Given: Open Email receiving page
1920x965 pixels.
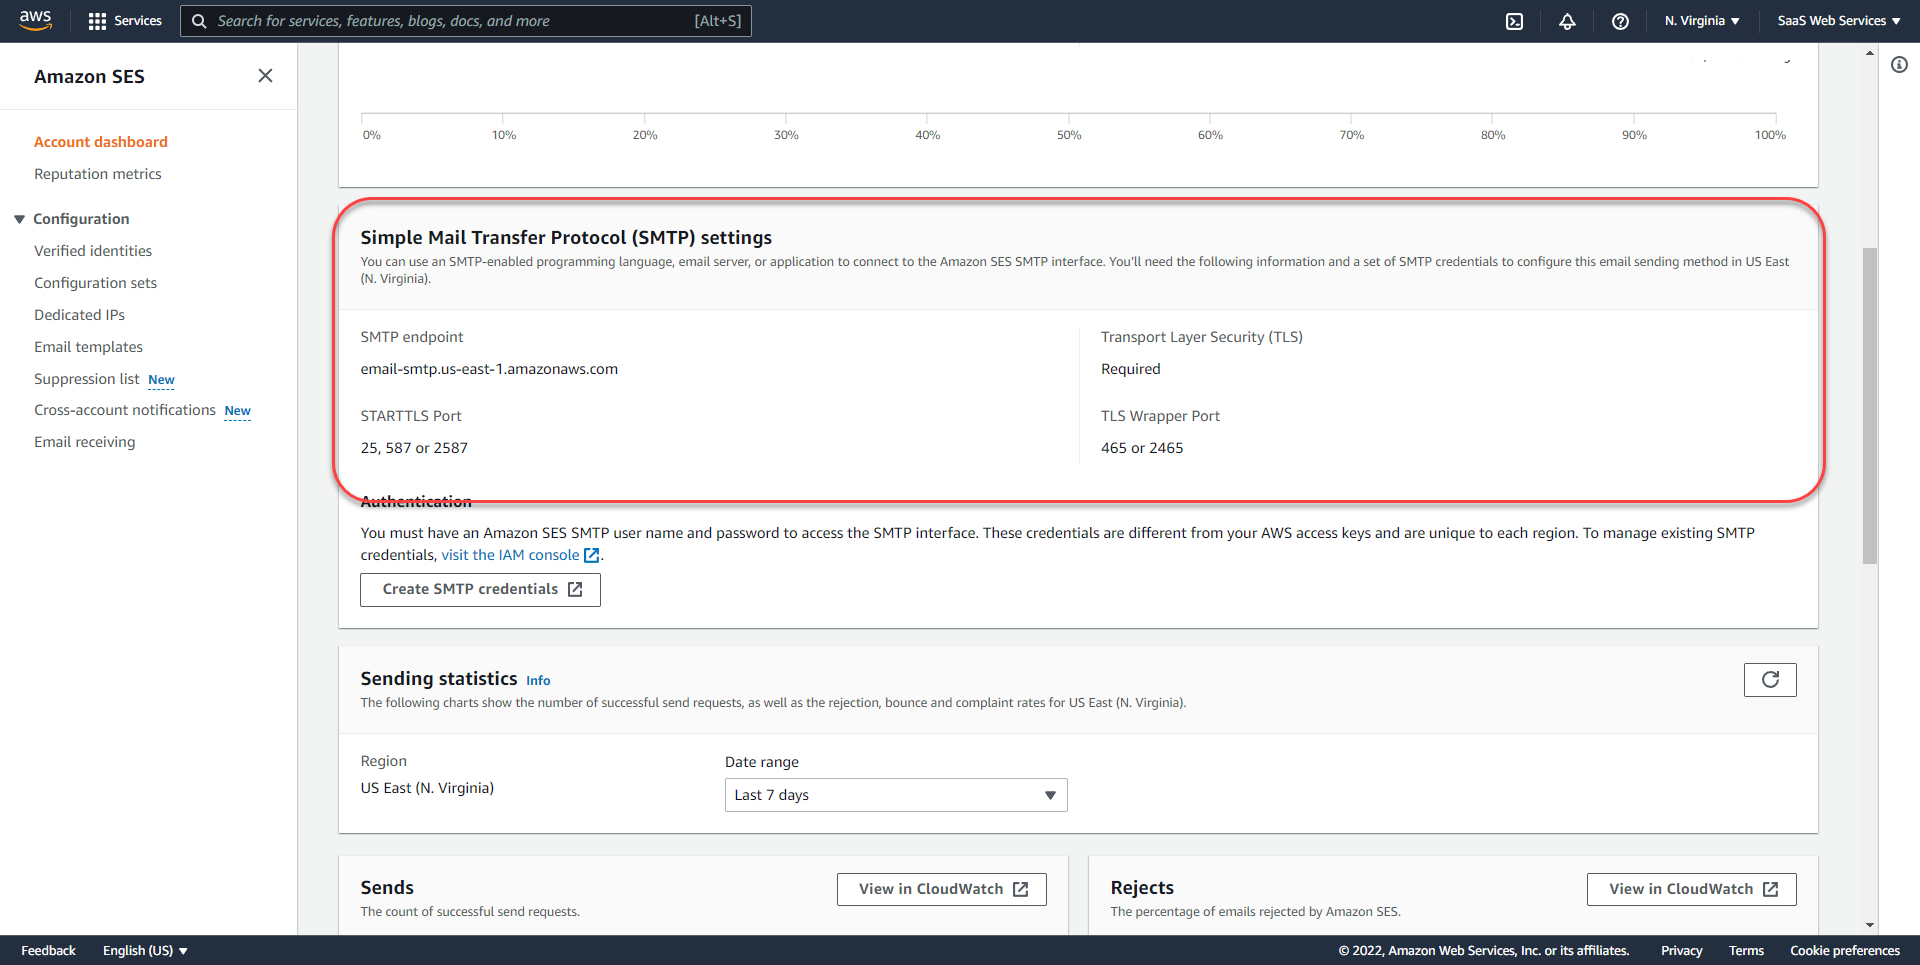Looking at the screenshot, I should [85, 442].
